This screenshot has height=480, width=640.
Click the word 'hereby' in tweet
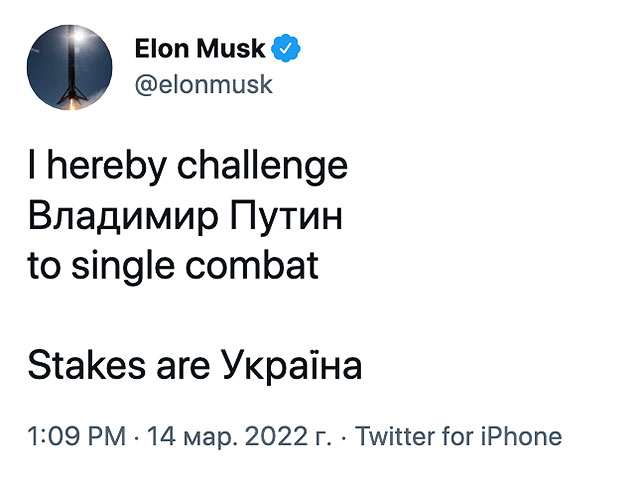click(x=107, y=167)
